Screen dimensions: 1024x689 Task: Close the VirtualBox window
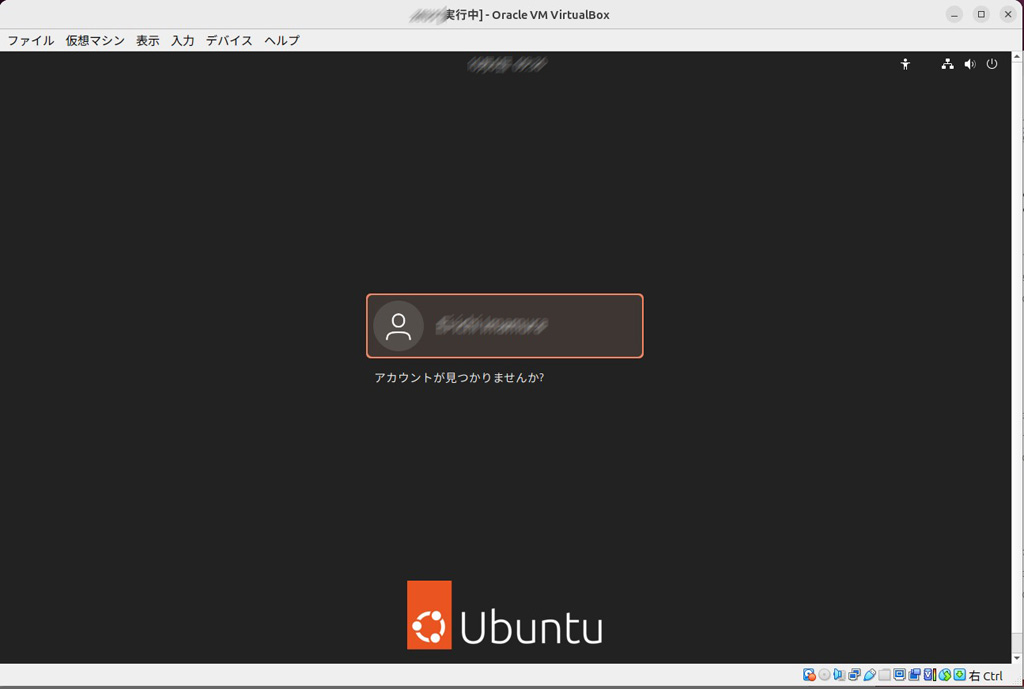[x=1008, y=14]
